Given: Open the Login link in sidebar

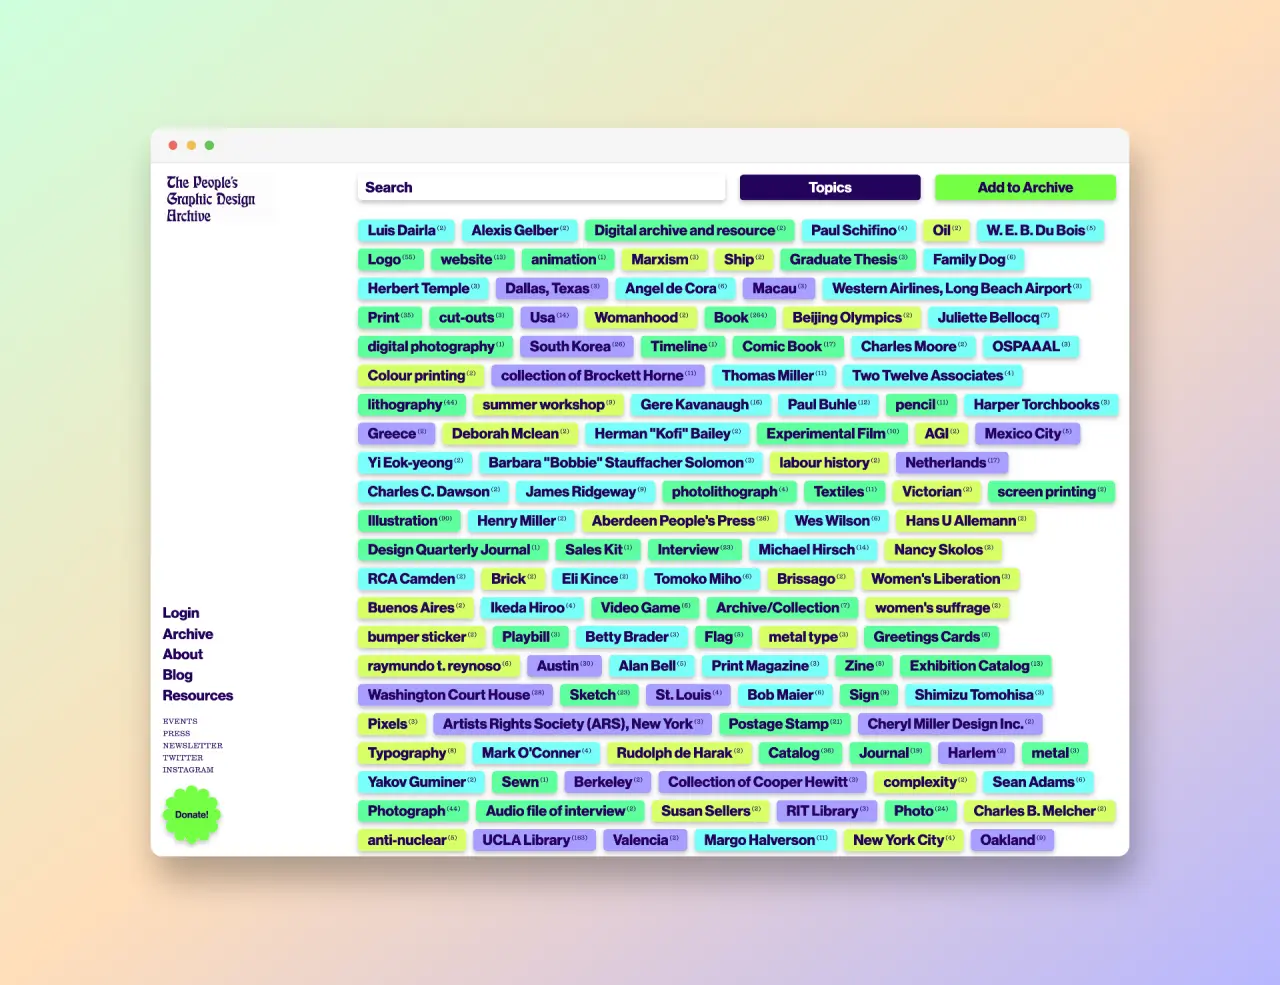Looking at the screenshot, I should 181,613.
